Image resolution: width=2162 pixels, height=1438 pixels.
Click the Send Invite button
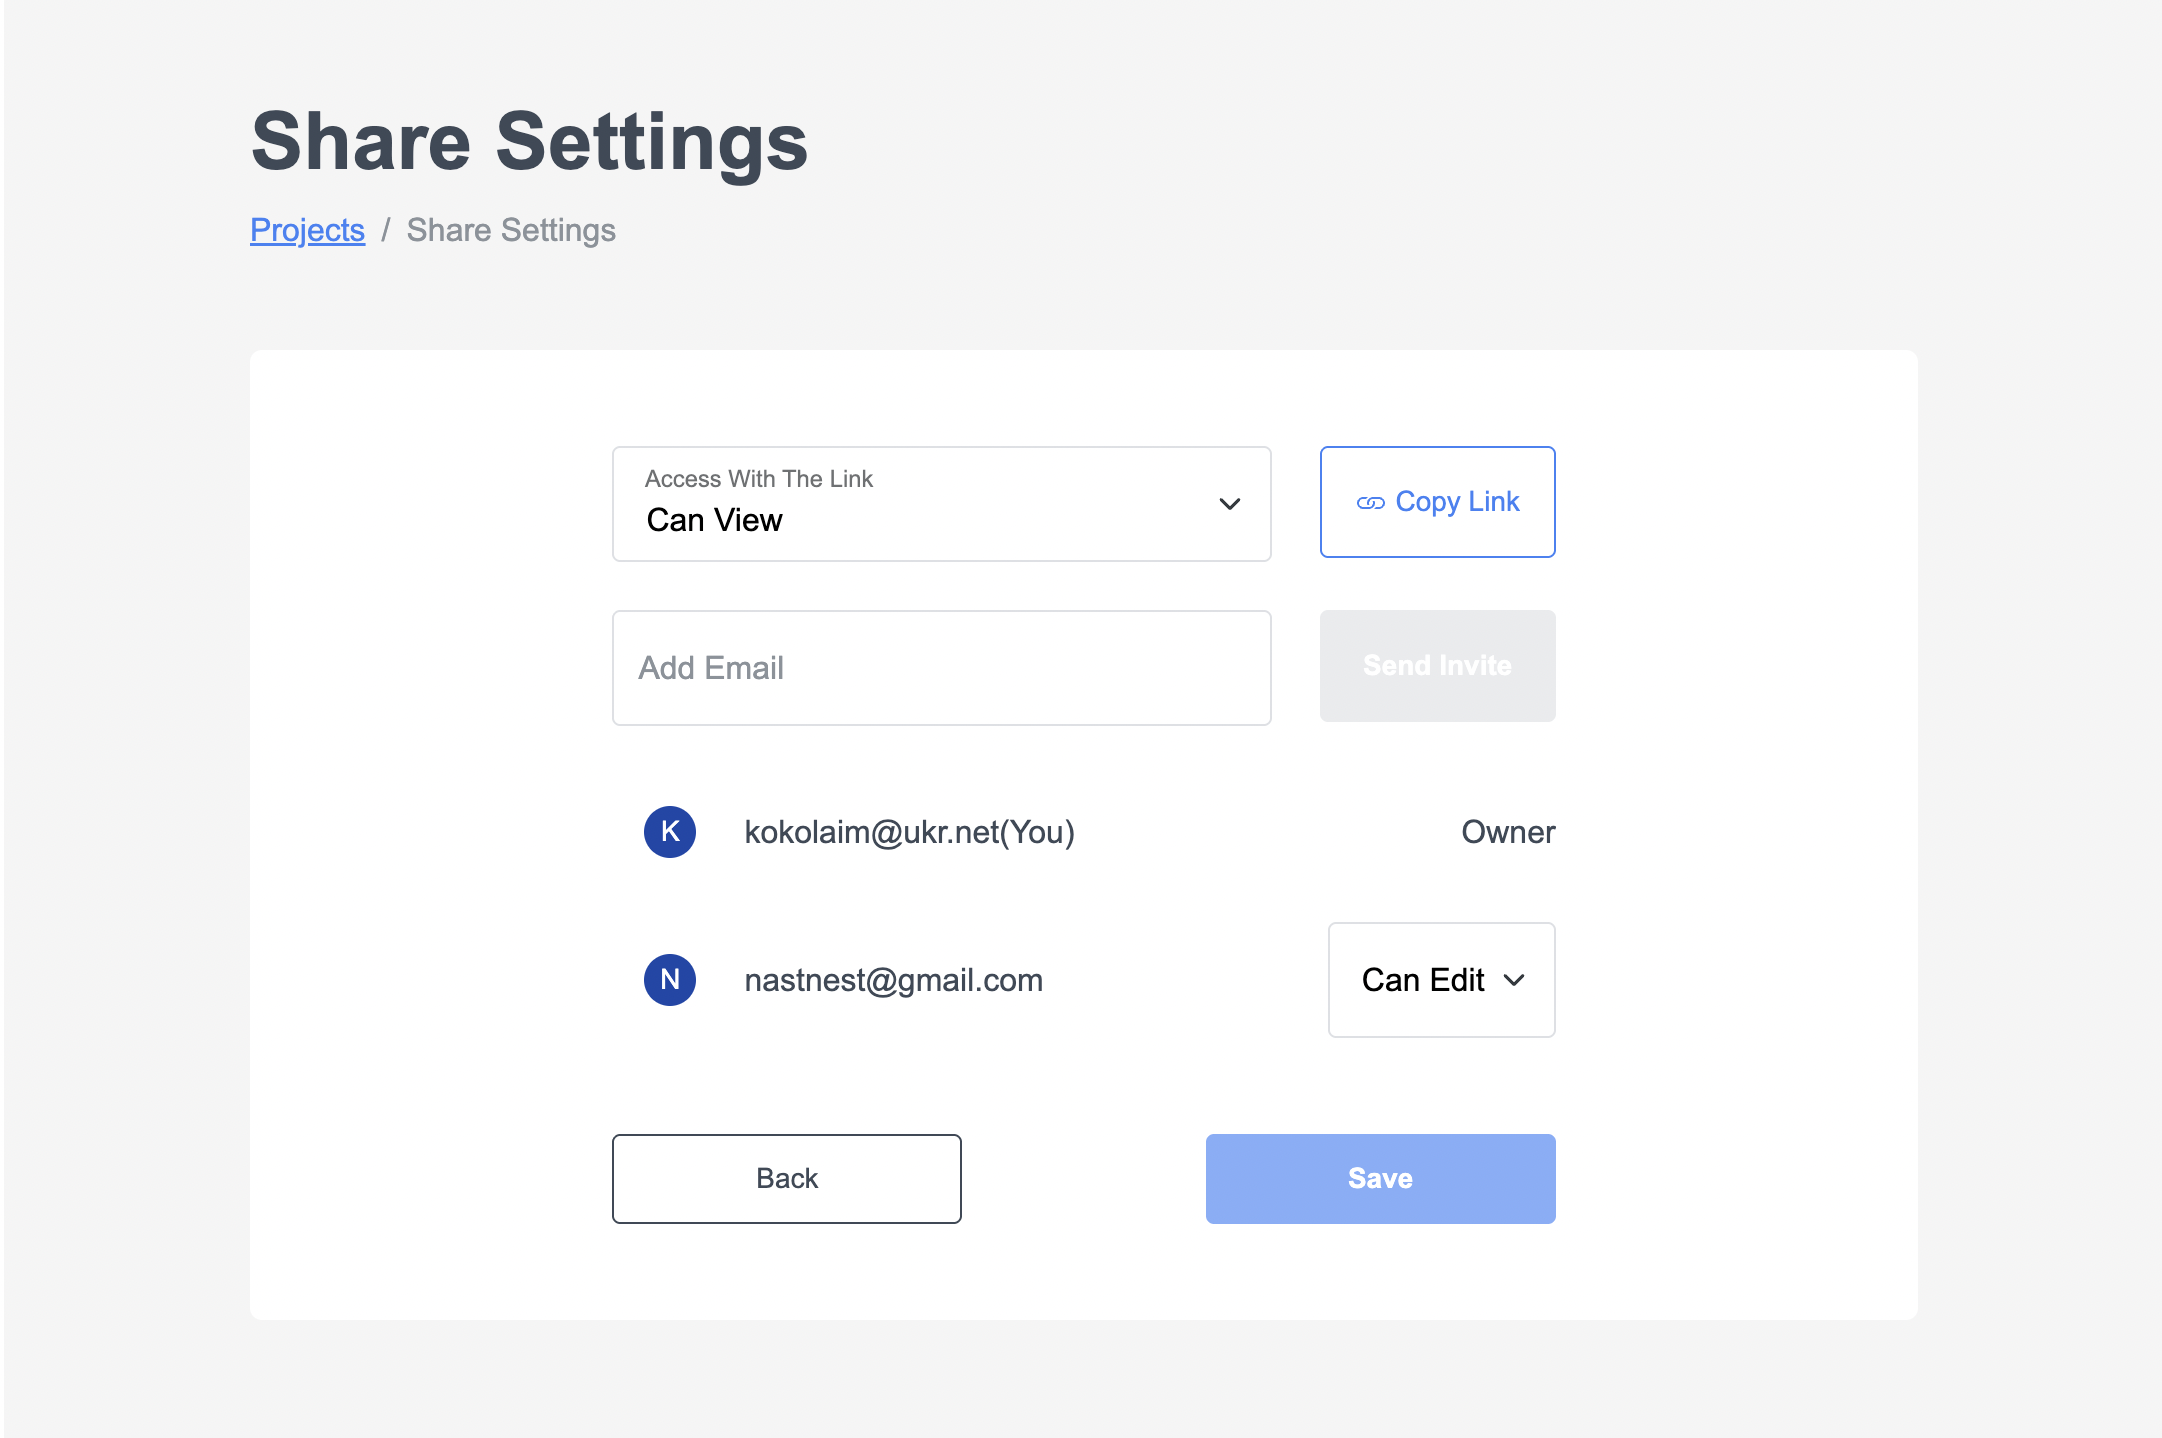pyautogui.click(x=1437, y=666)
